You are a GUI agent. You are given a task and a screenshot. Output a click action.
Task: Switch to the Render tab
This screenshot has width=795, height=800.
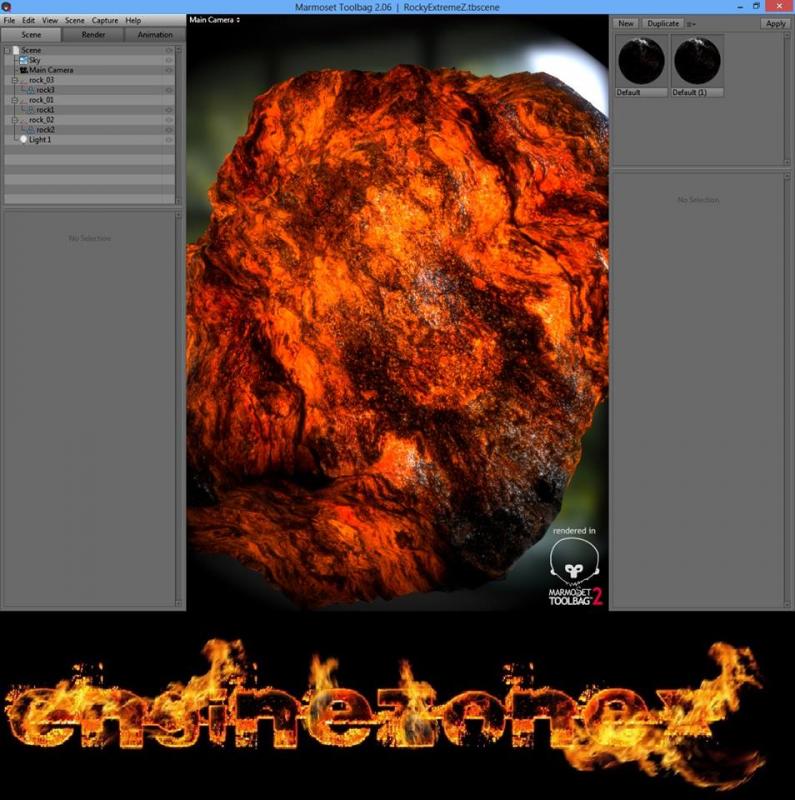tap(93, 35)
